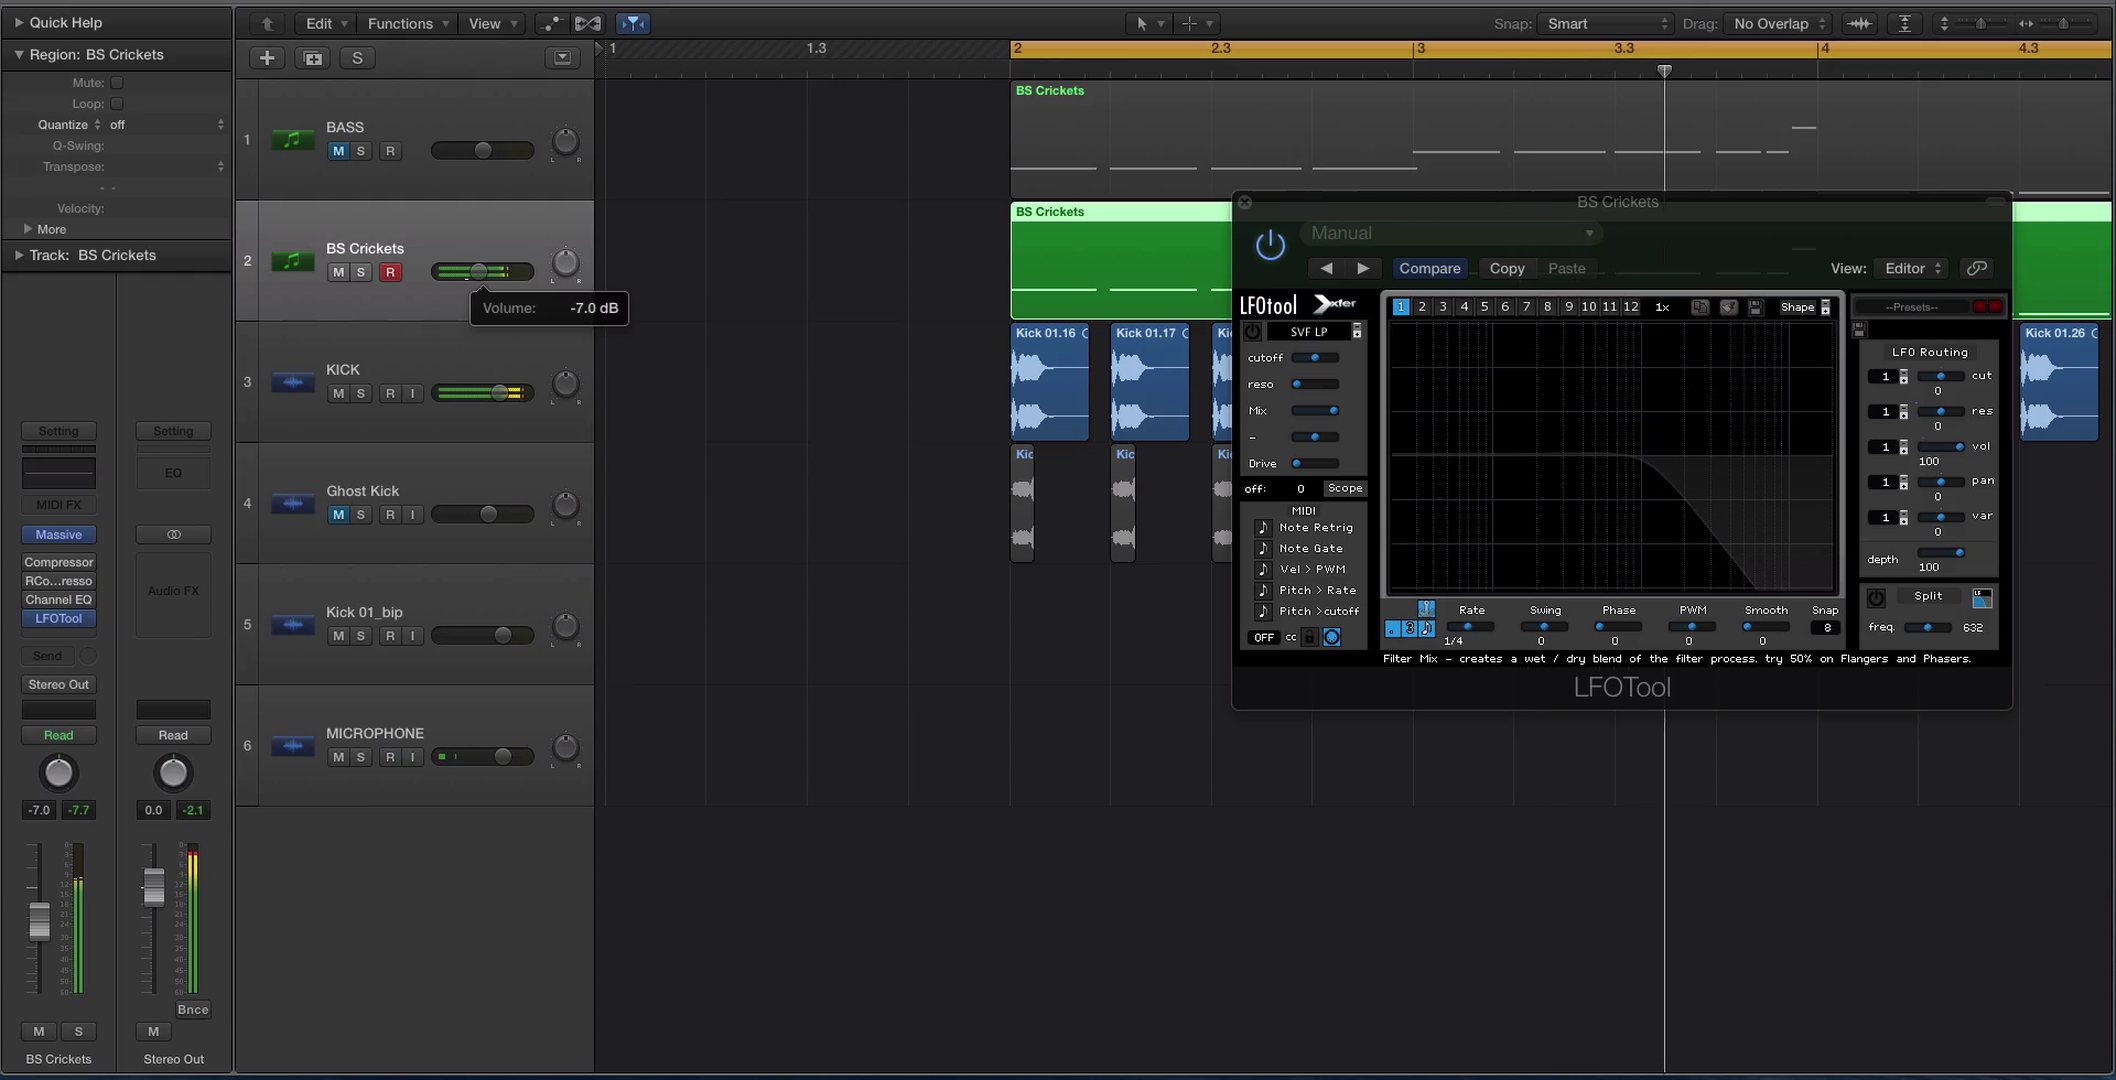
Task: Click the plugin link chain icon
Action: [x=1976, y=268]
